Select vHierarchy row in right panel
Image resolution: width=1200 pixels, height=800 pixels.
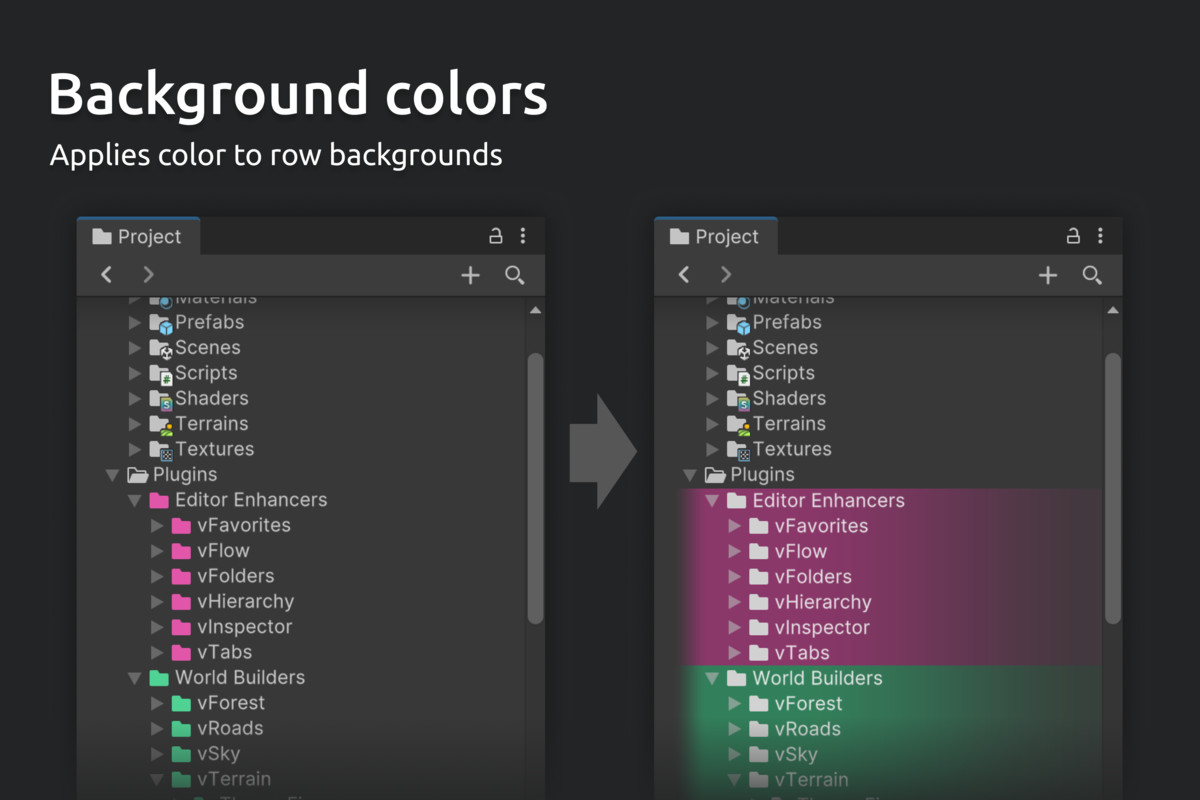tap(879, 602)
